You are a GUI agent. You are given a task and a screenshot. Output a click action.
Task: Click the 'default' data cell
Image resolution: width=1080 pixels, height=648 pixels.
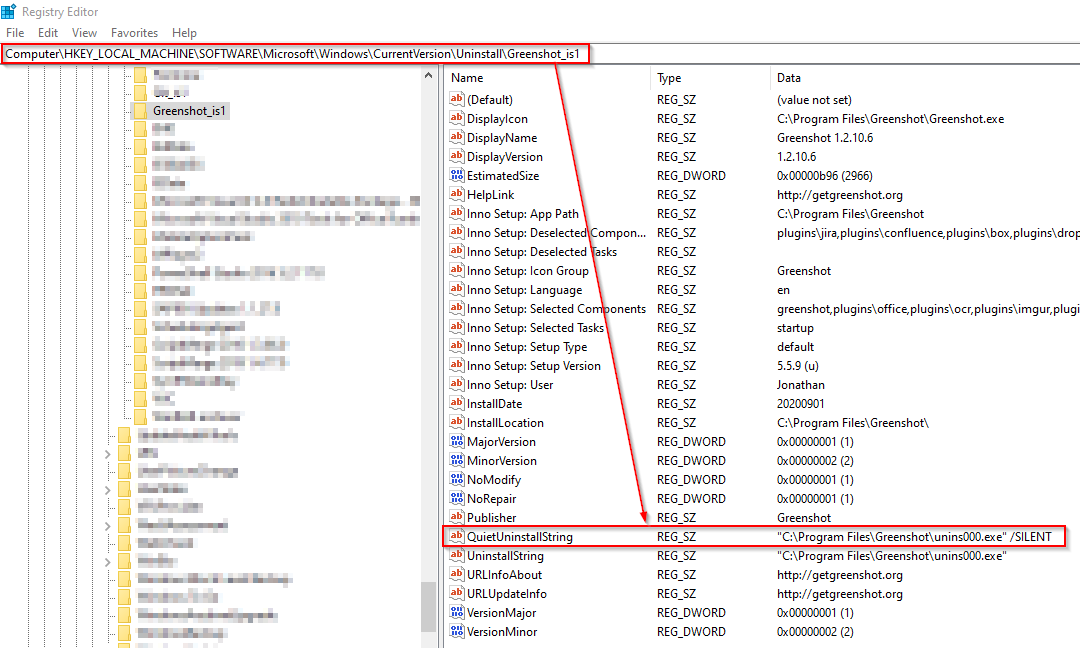pos(795,346)
